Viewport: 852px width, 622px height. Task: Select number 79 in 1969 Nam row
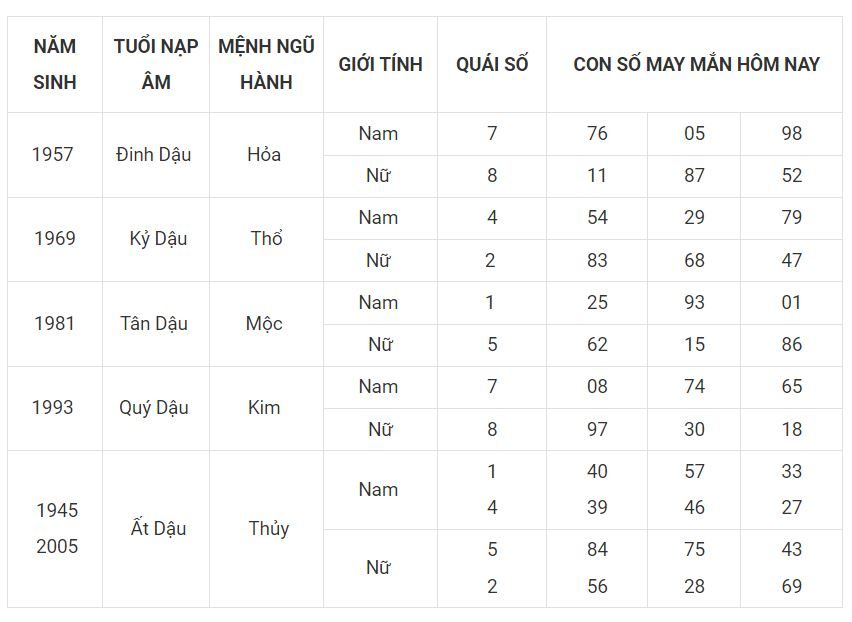pyautogui.click(x=792, y=218)
